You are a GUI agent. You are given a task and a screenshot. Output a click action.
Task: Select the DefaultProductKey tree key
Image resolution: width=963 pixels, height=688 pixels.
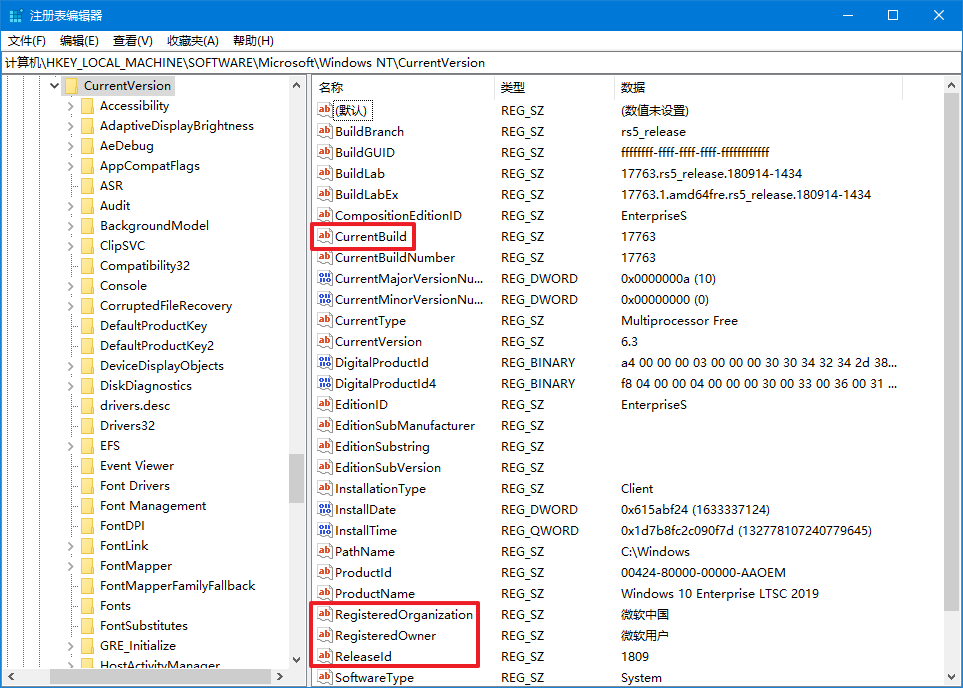coord(154,326)
